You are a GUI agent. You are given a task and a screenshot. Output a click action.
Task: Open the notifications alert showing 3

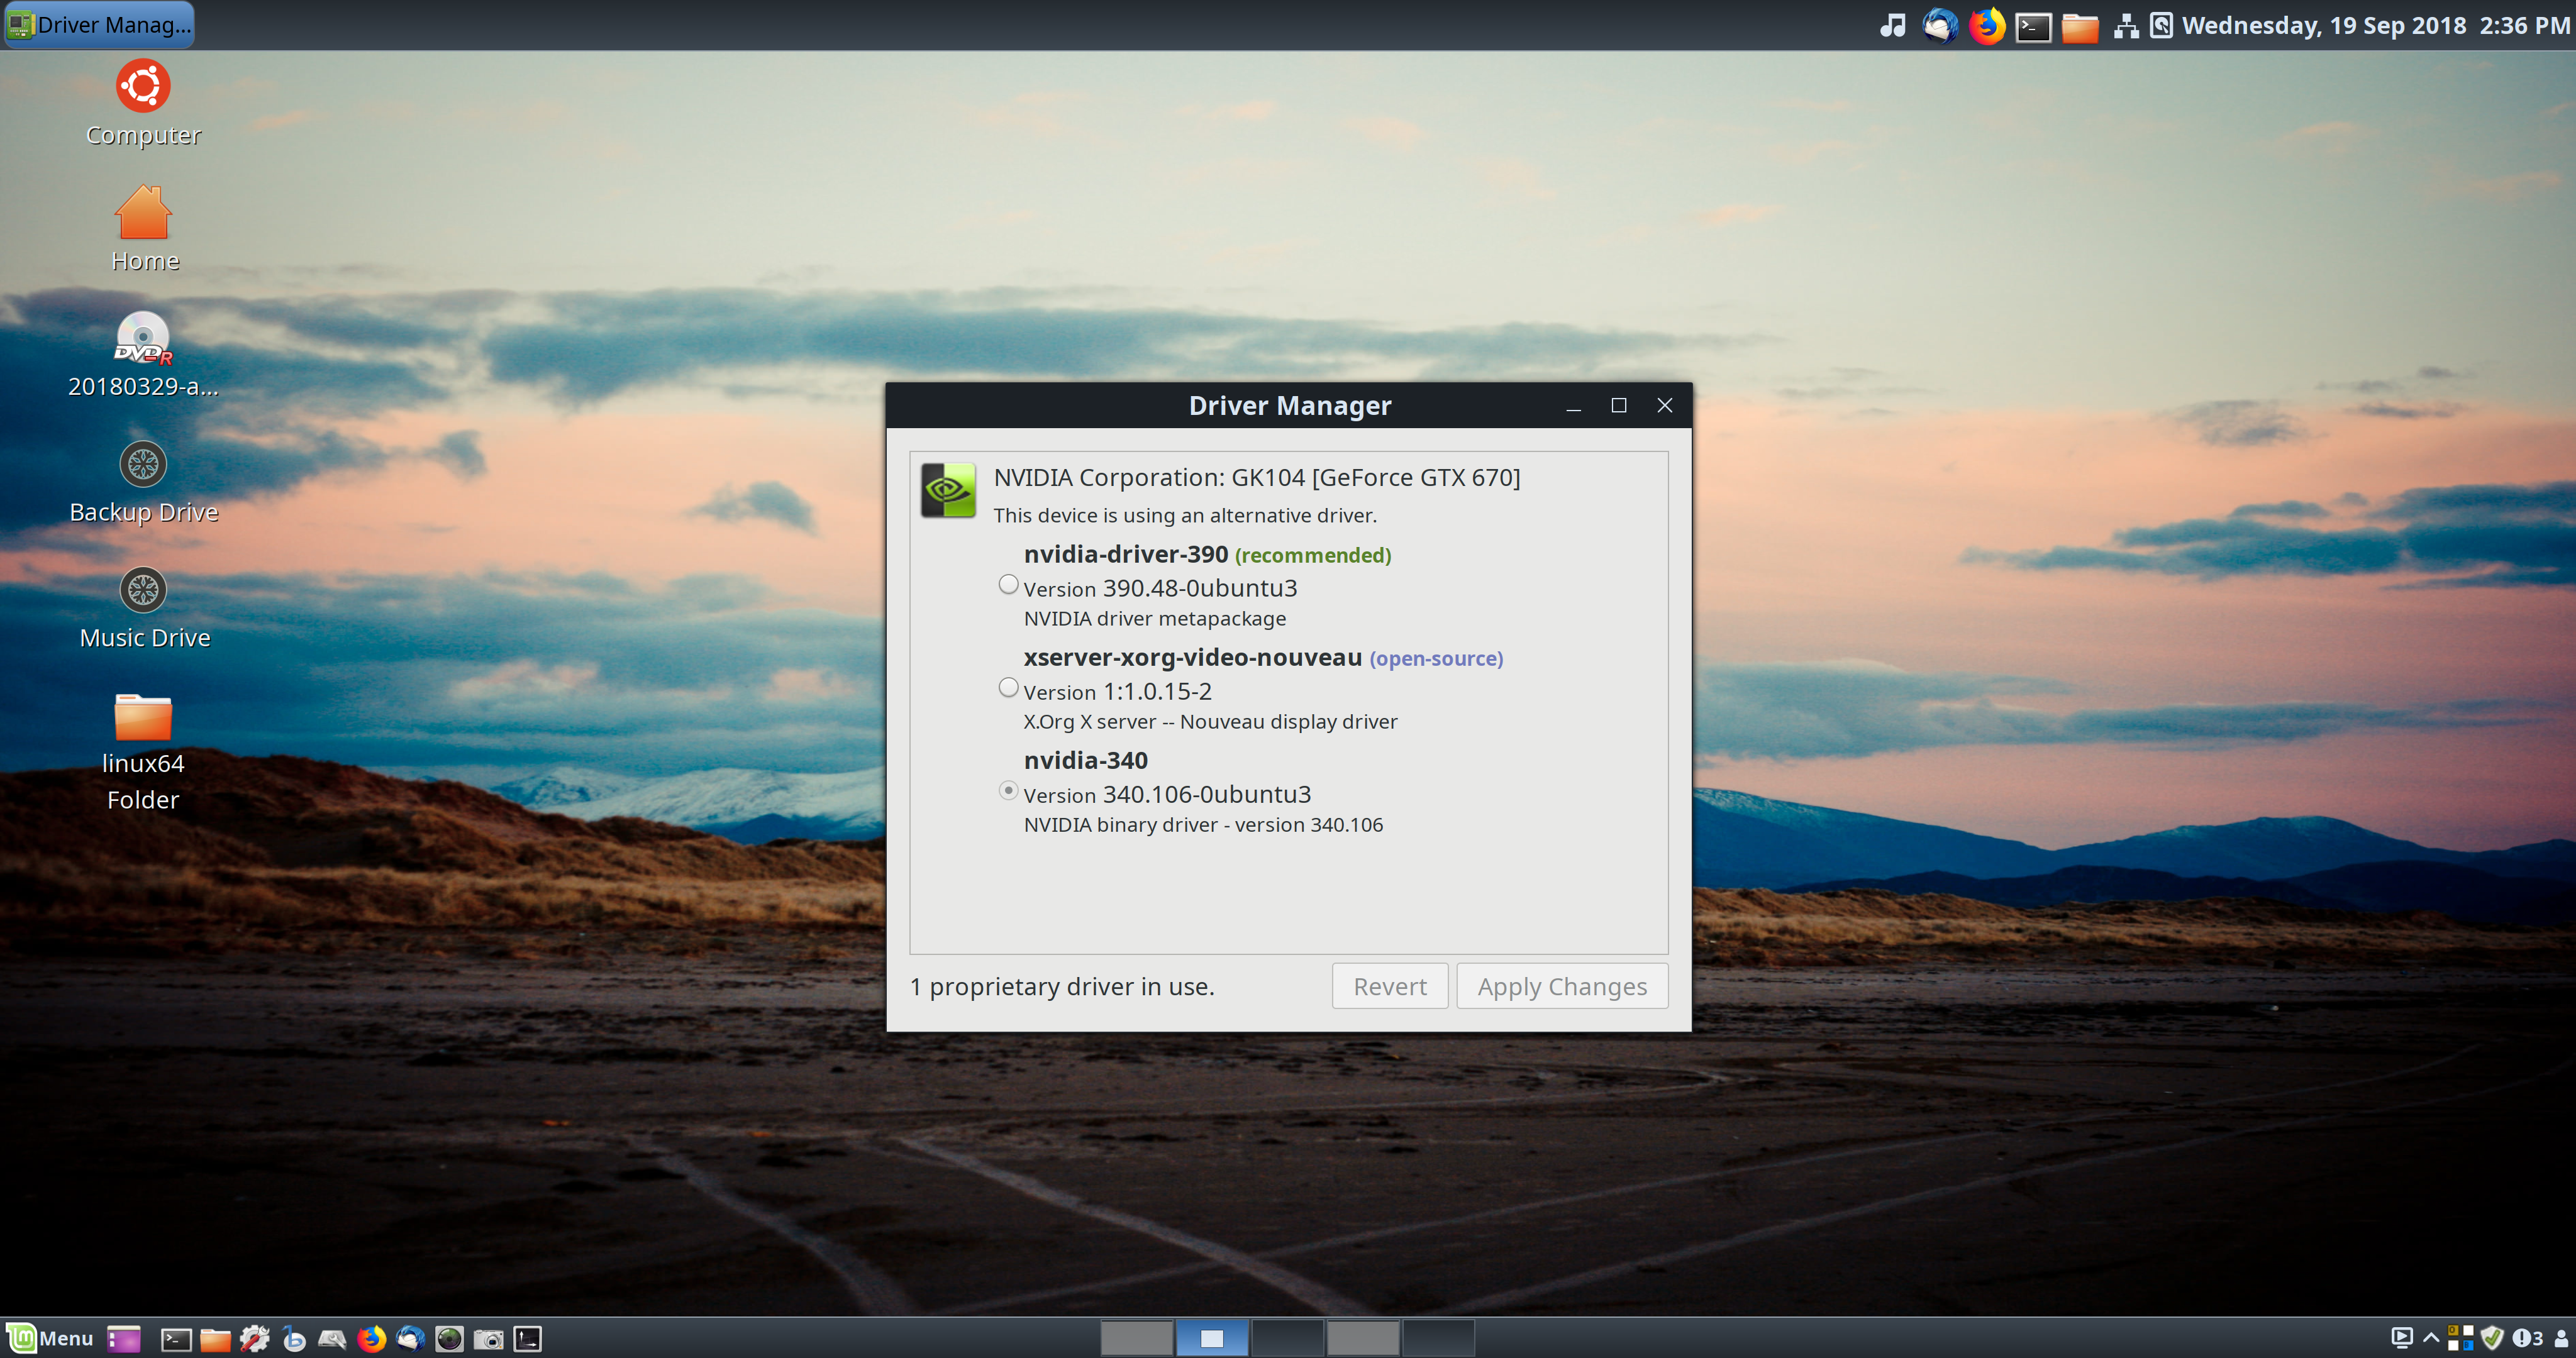pos(2527,1338)
